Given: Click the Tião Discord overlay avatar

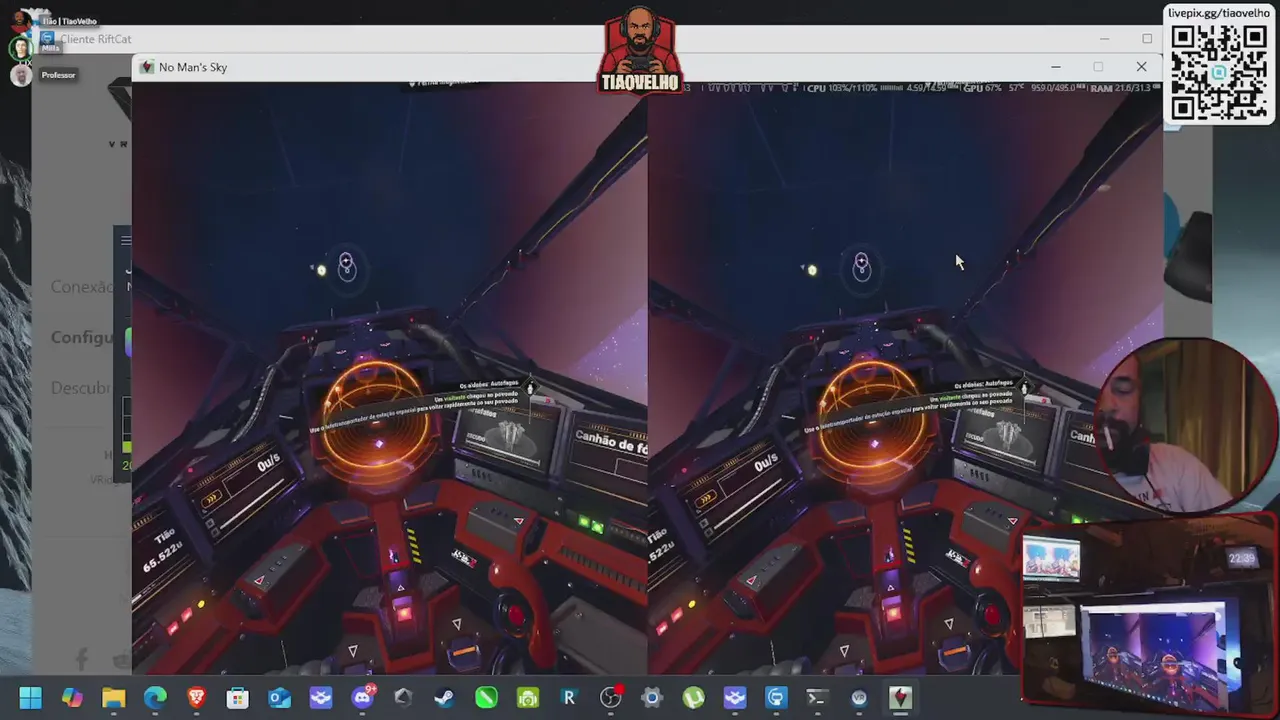Looking at the screenshot, I should click(x=19, y=21).
